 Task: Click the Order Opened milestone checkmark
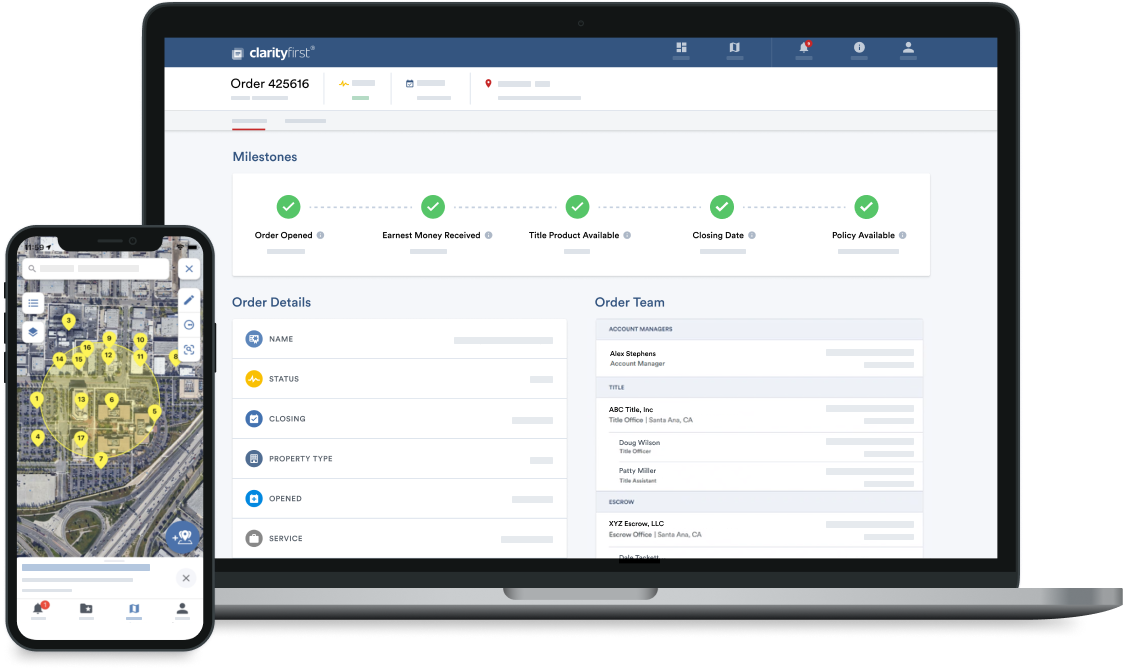coord(288,207)
